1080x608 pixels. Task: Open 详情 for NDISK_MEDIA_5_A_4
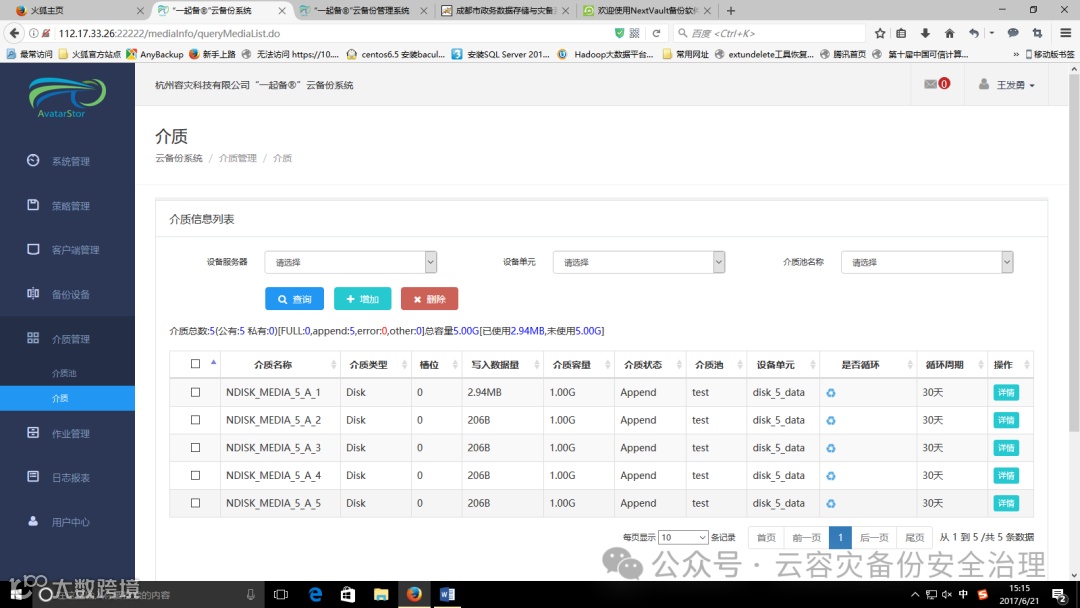[1006, 476]
